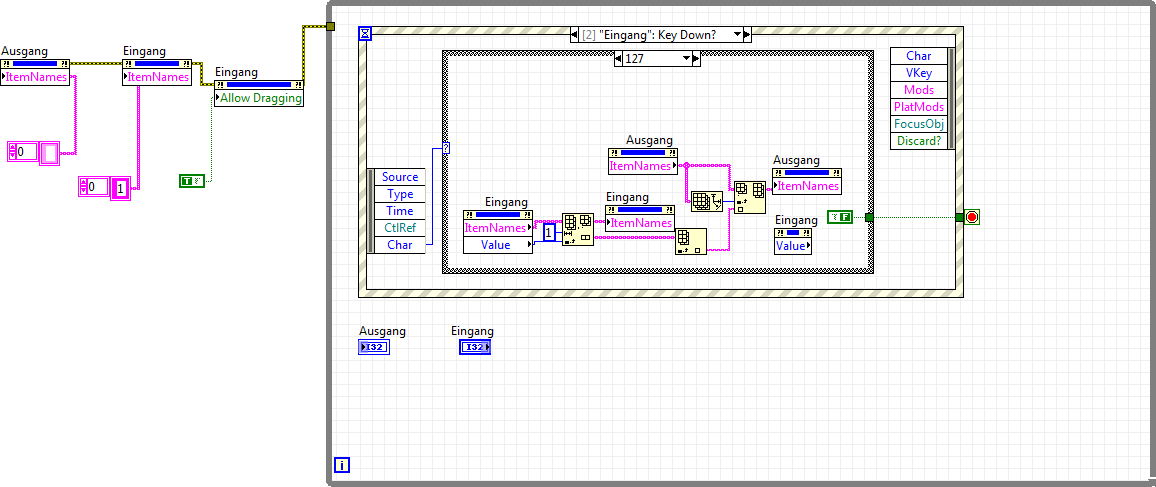Click the event timeout hourglass terminal
This screenshot has width=1156, height=487.
click(x=366, y=34)
